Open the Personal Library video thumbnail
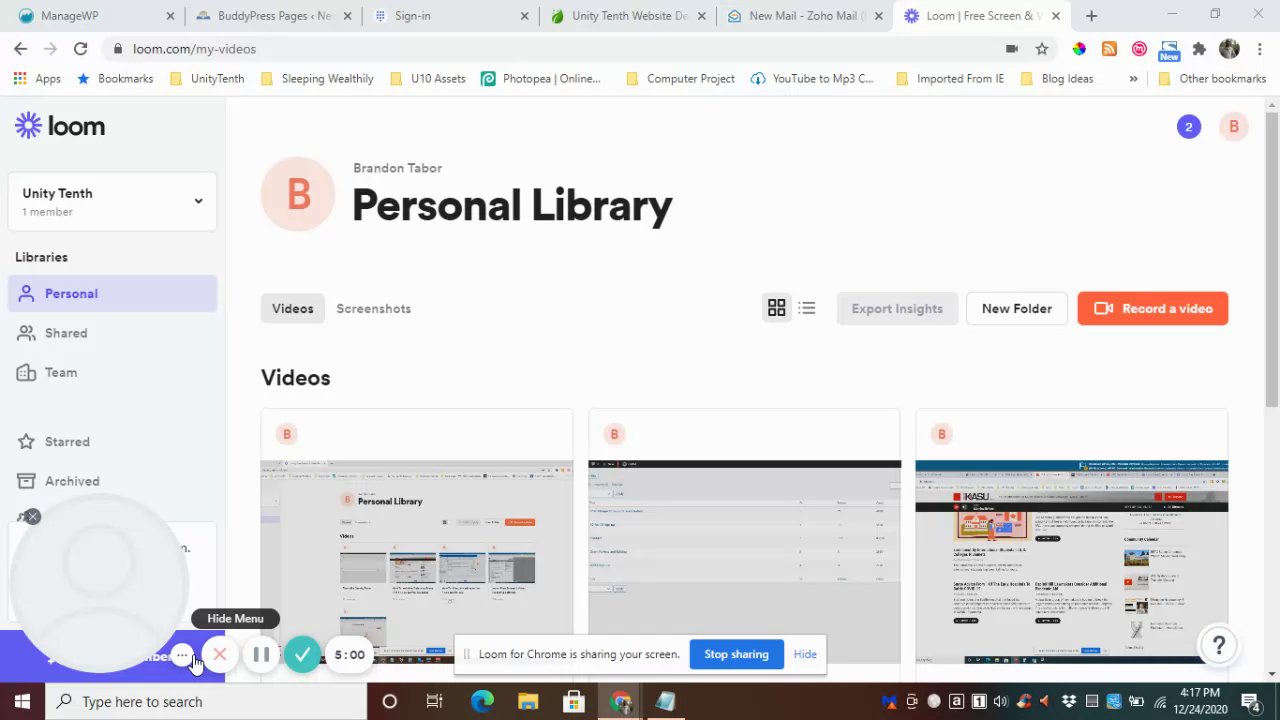This screenshot has height=720, width=1280. pyautogui.click(x=417, y=560)
